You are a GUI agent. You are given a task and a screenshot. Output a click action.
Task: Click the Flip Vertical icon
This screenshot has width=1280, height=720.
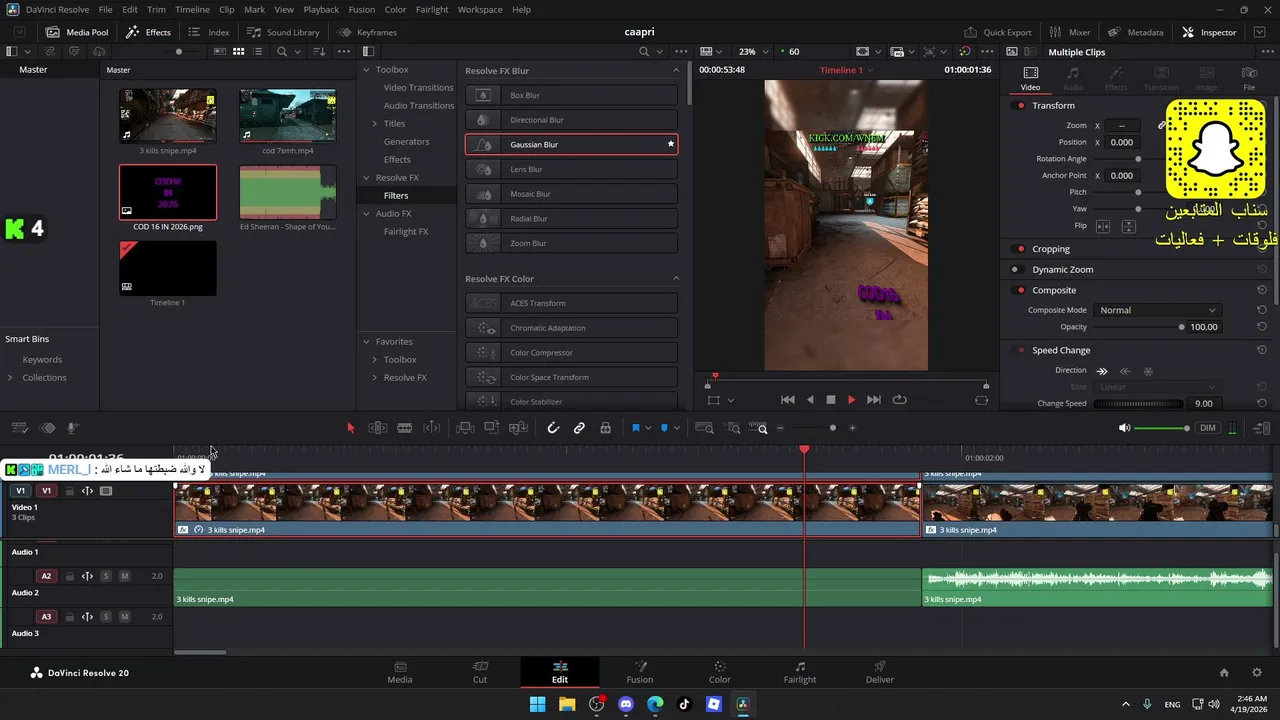1128,226
